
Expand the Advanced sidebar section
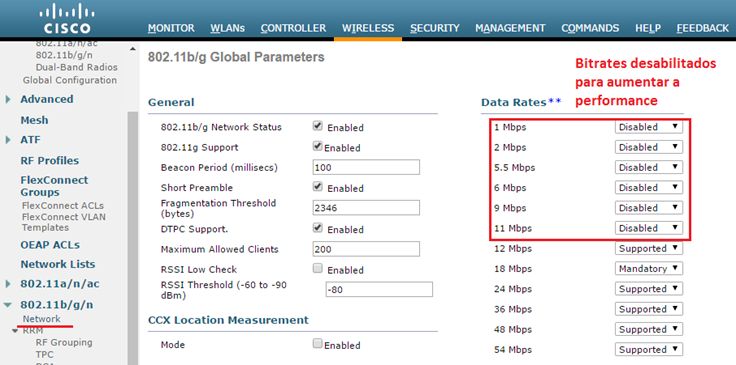tap(8, 99)
